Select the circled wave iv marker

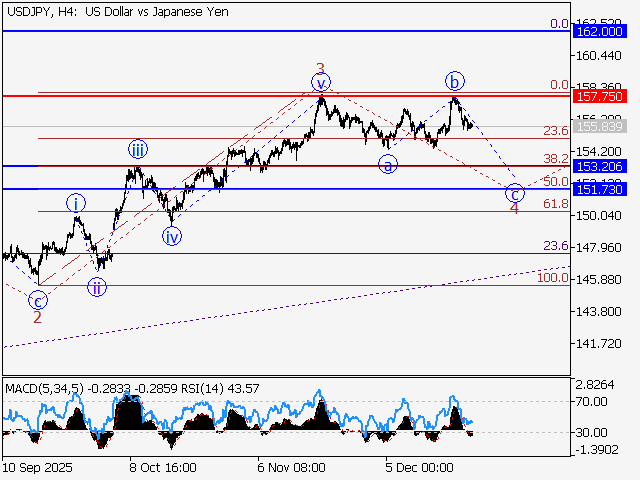(x=172, y=237)
